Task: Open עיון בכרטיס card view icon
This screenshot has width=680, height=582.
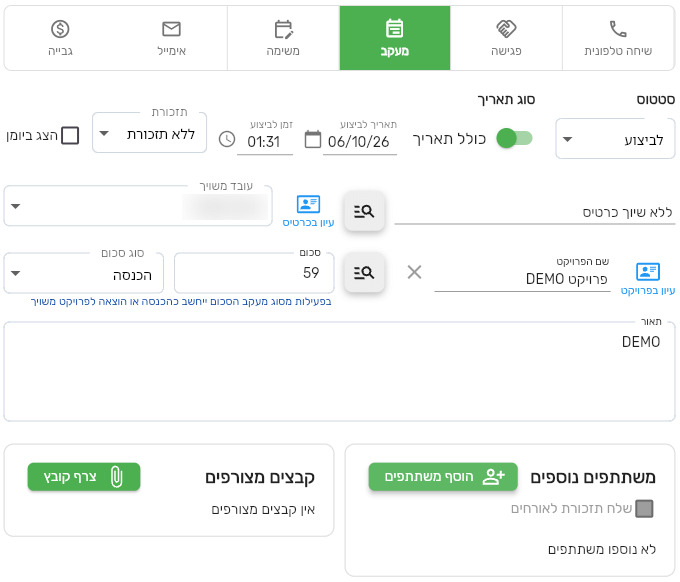Action: (x=308, y=204)
